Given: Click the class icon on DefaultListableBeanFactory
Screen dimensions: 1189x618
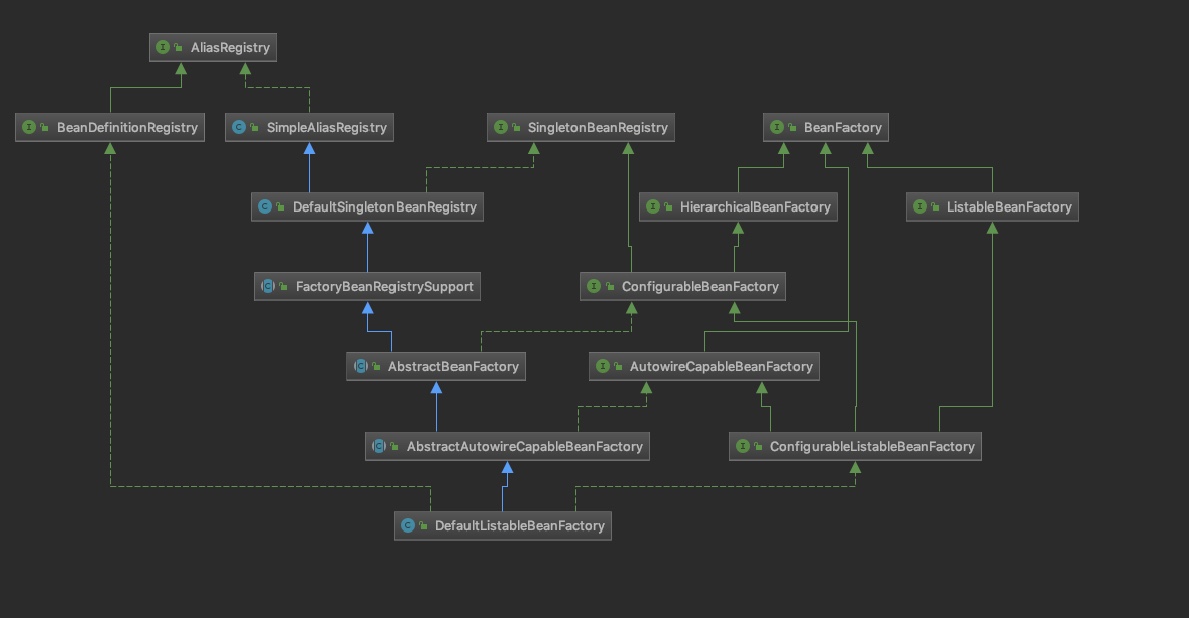Looking at the screenshot, I should pos(407,524).
